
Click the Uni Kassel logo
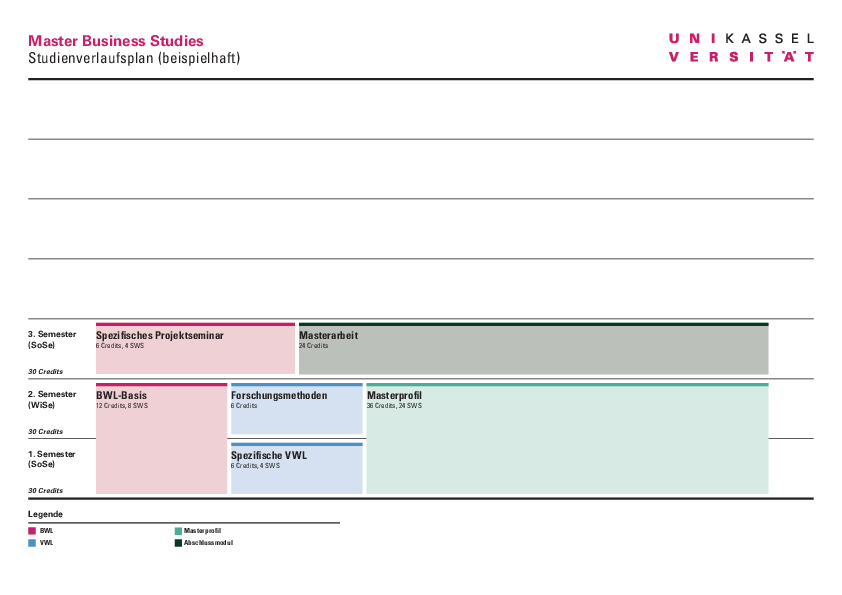(740, 47)
